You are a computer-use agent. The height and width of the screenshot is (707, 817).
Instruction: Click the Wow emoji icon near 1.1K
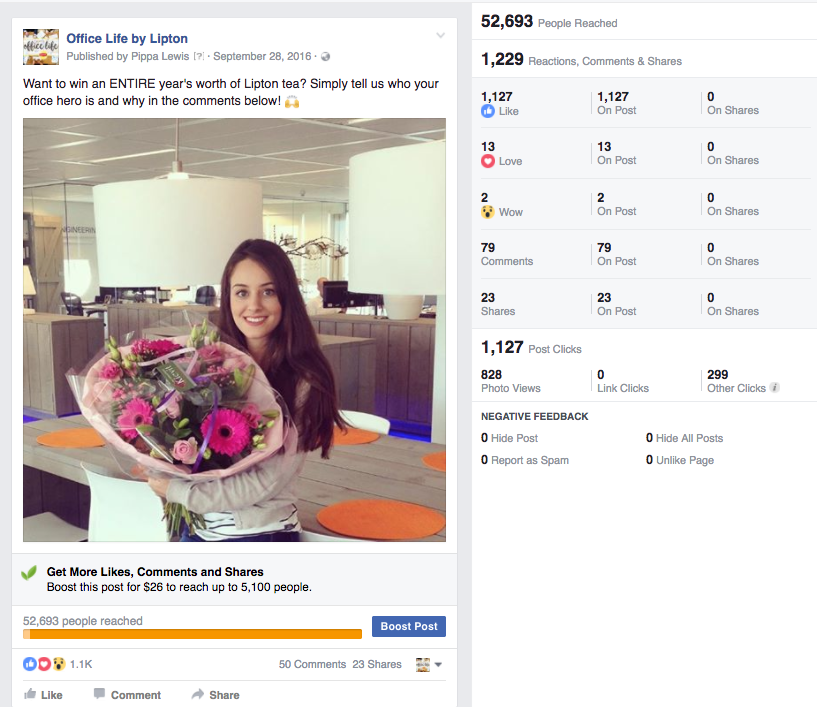pyautogui.click(x=59, y=664)
